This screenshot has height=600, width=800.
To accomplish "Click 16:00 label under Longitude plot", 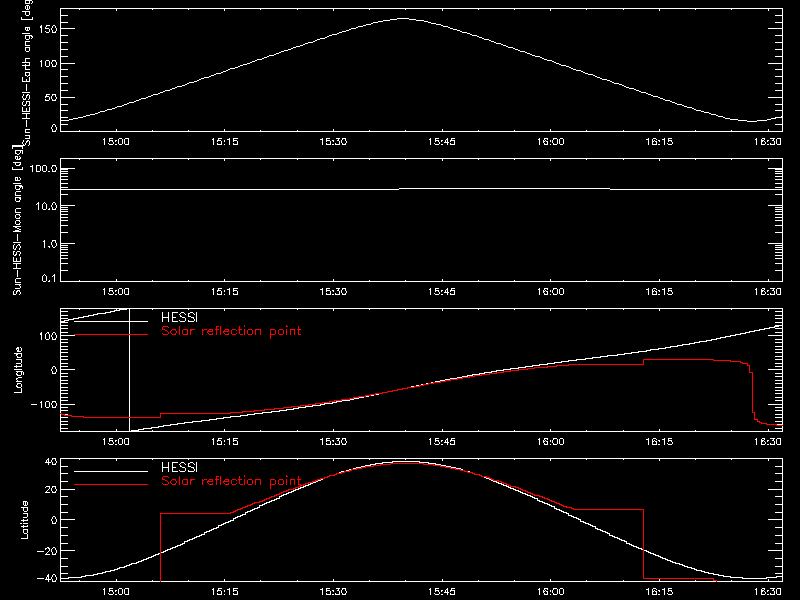I will pyautogui.click(x=551, y=442).
